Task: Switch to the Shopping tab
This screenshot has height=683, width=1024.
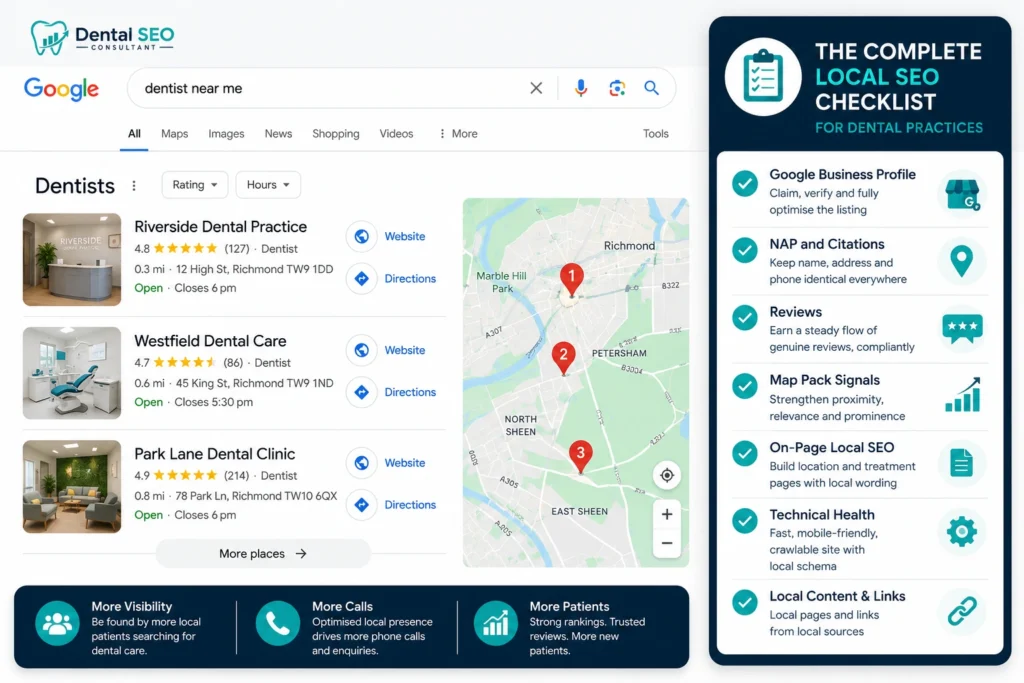Action: [336, 133]
